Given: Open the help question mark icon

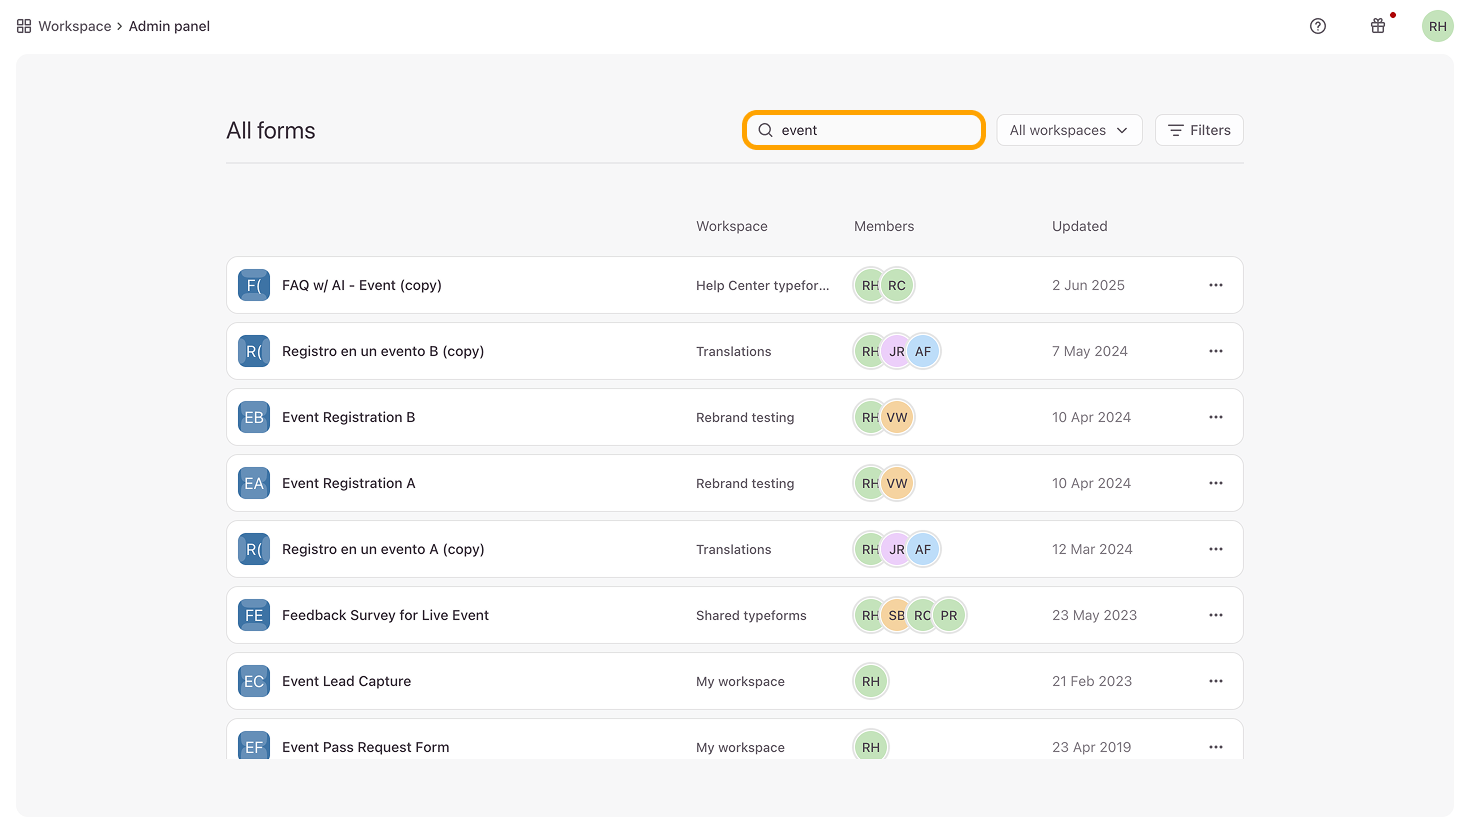Looking at the screenshot, I should (x=1318, y=26).
